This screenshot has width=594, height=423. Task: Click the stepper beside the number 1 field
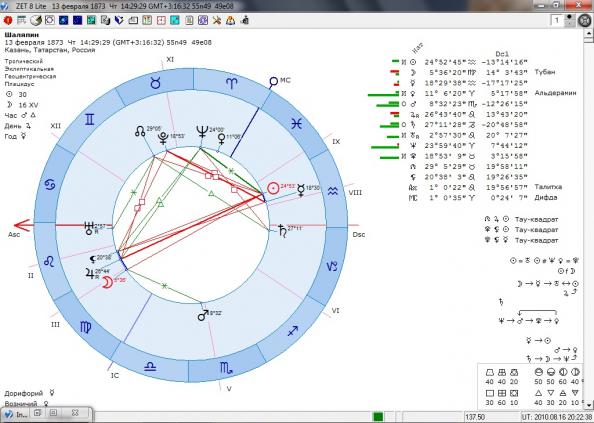(569, 20)
